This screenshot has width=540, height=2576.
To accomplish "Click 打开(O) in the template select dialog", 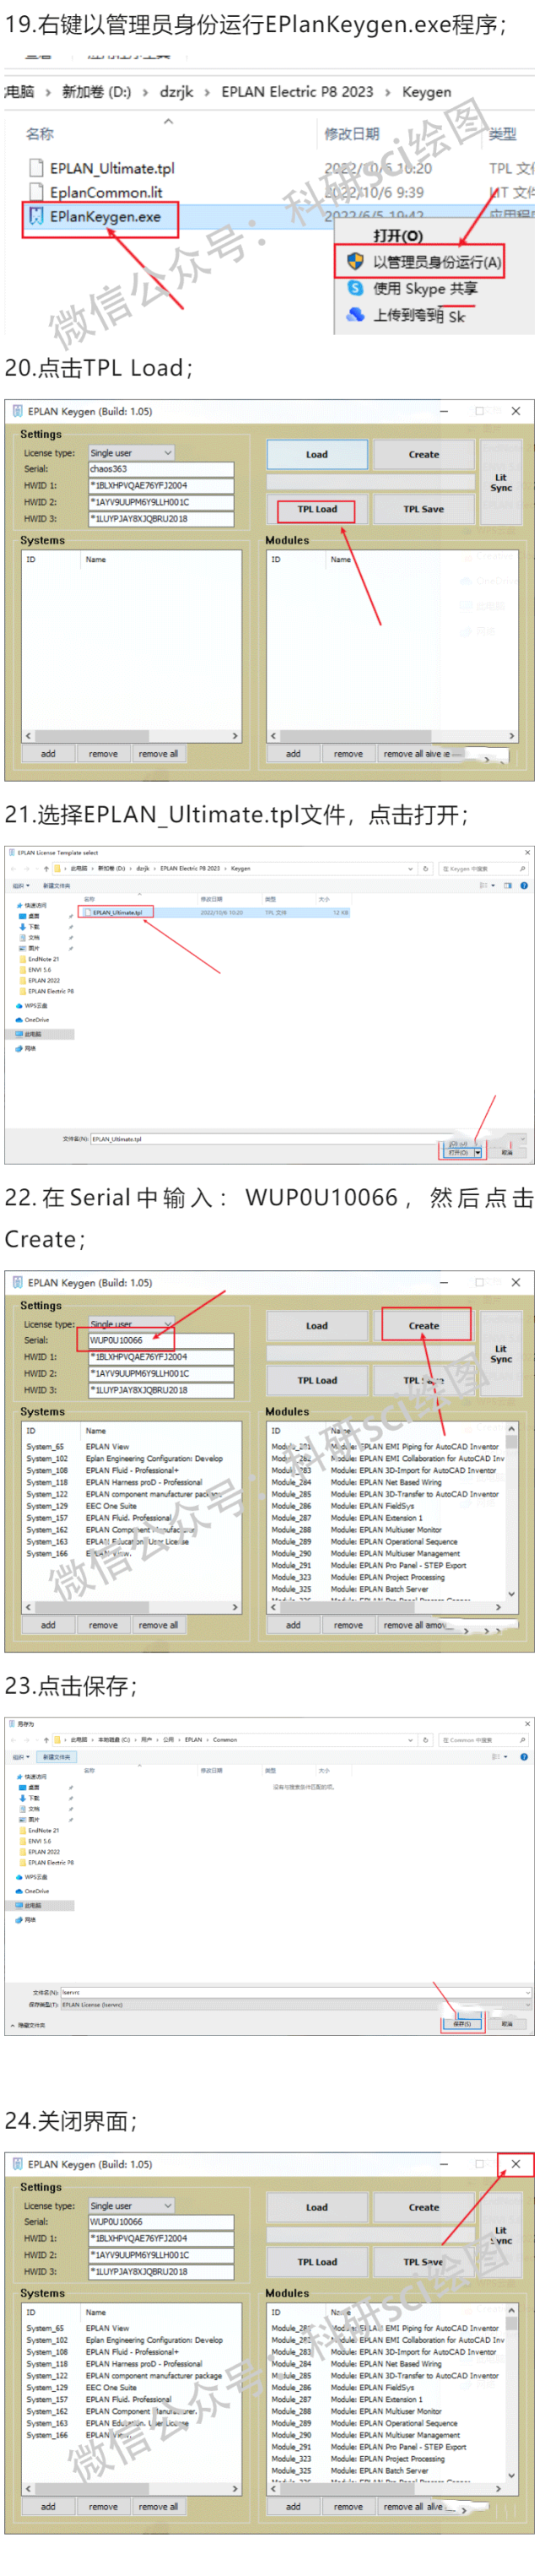I will [x=458, y=1152].
